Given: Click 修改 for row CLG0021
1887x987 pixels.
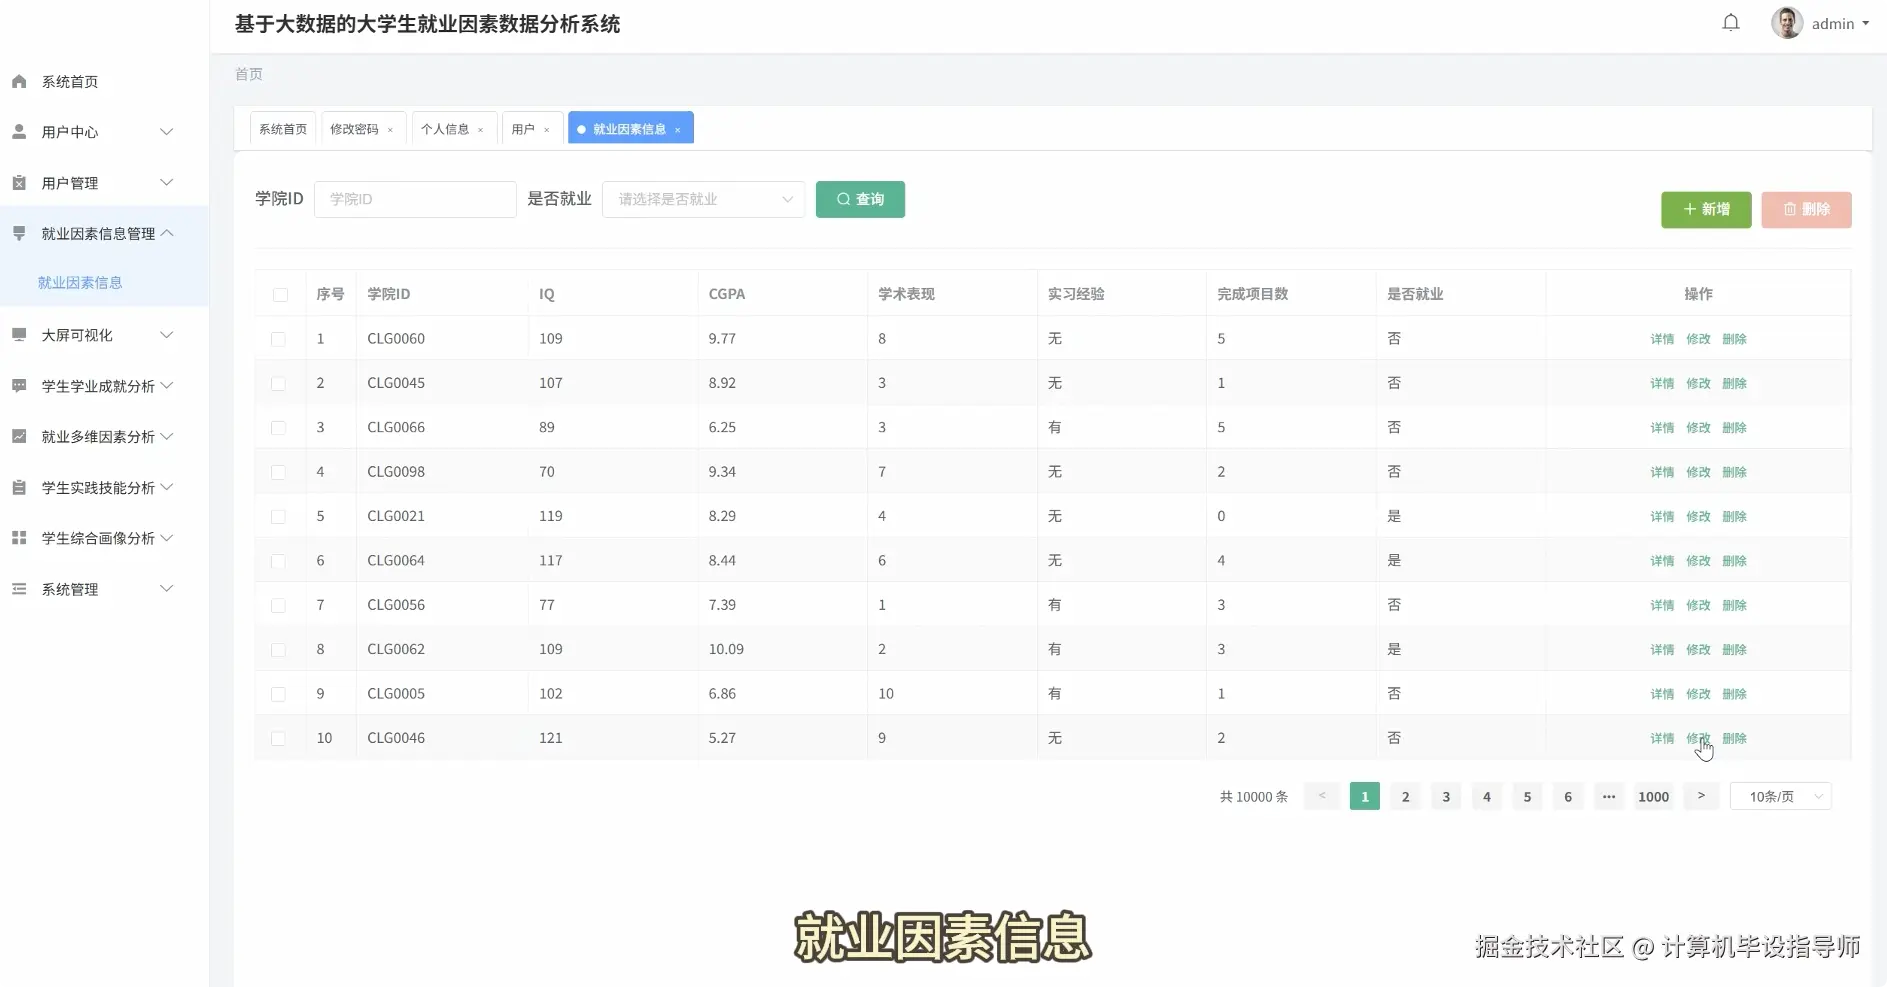Looking at the screenshot, I should point(1698,516).
